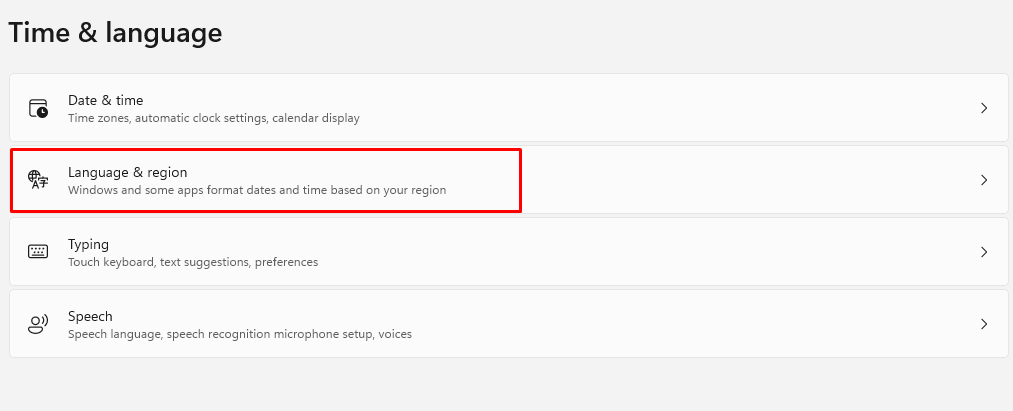Click the Speech person-talking icon
Image resolution: width=1013 pixels, height=411 pixels.
[x=38, y=324]
